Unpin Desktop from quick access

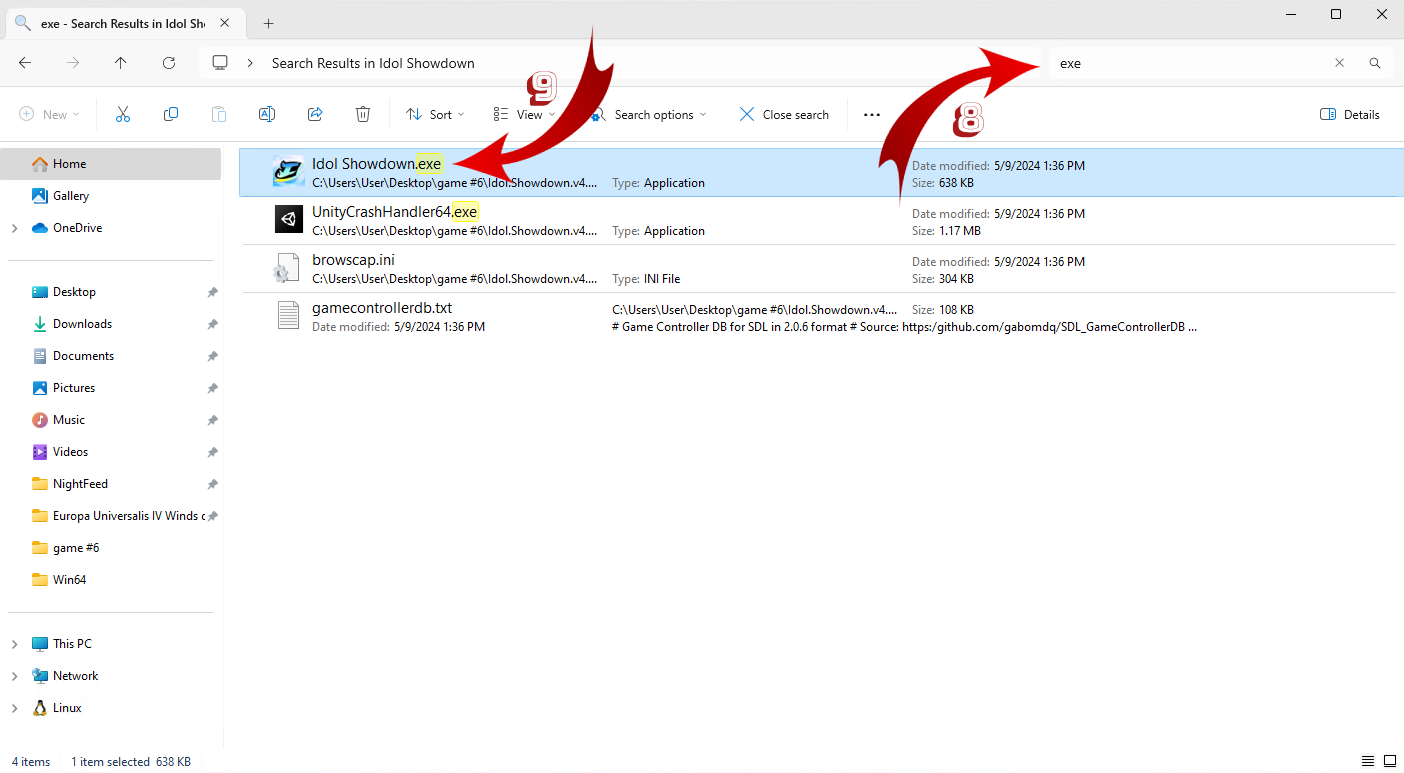click(x=212, y=292)
